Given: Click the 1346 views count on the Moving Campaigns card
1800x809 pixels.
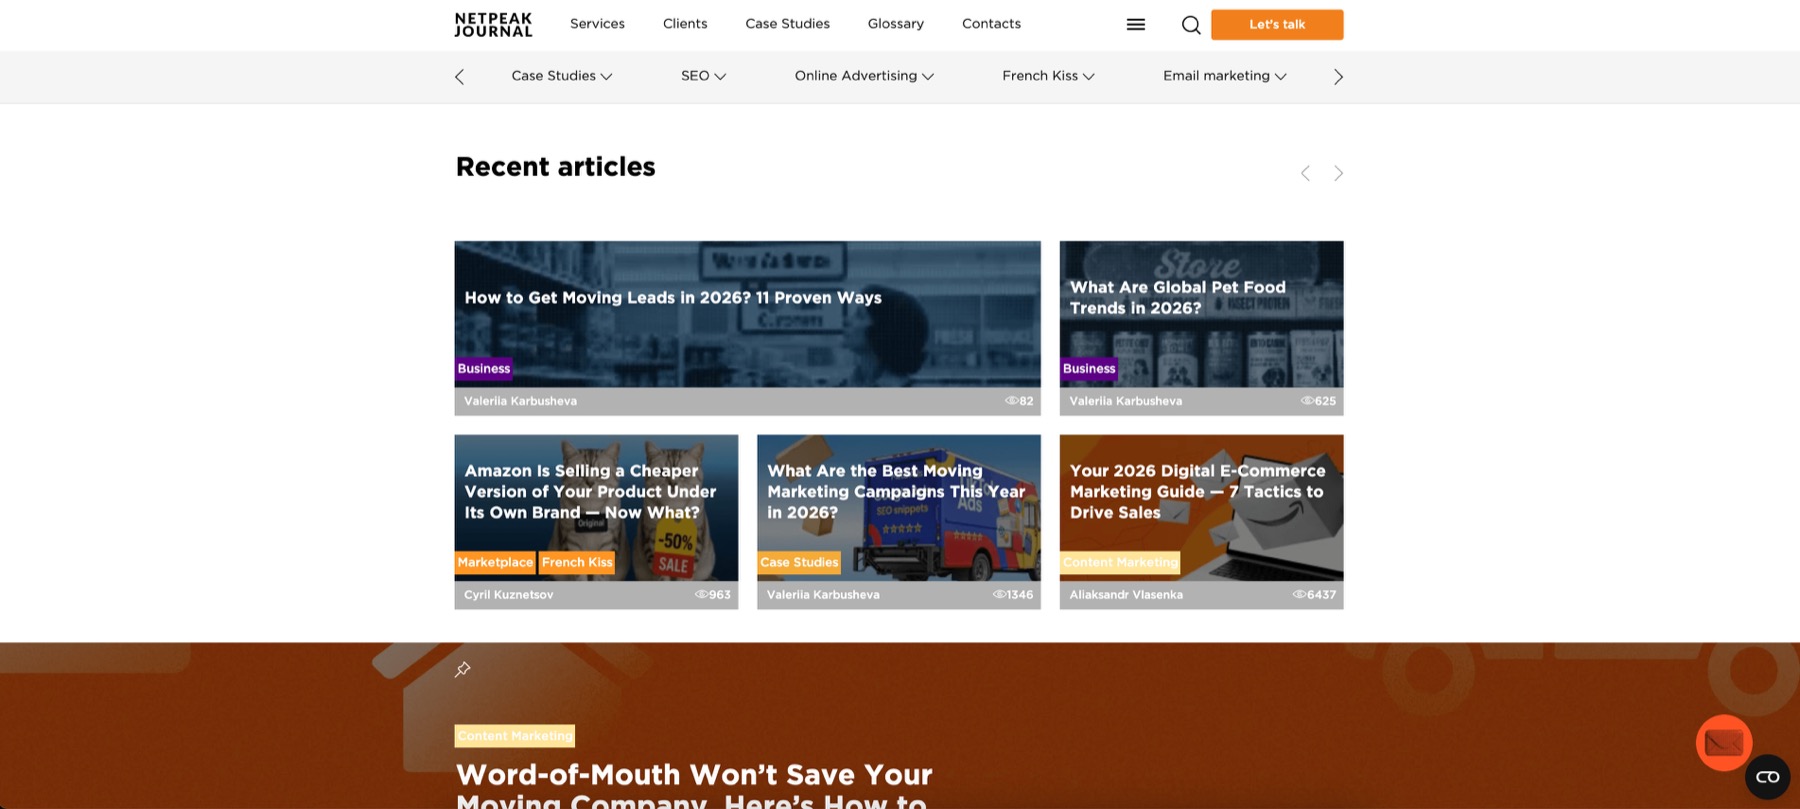Looking at the screenshot, I should click(x=1013, y=594).
